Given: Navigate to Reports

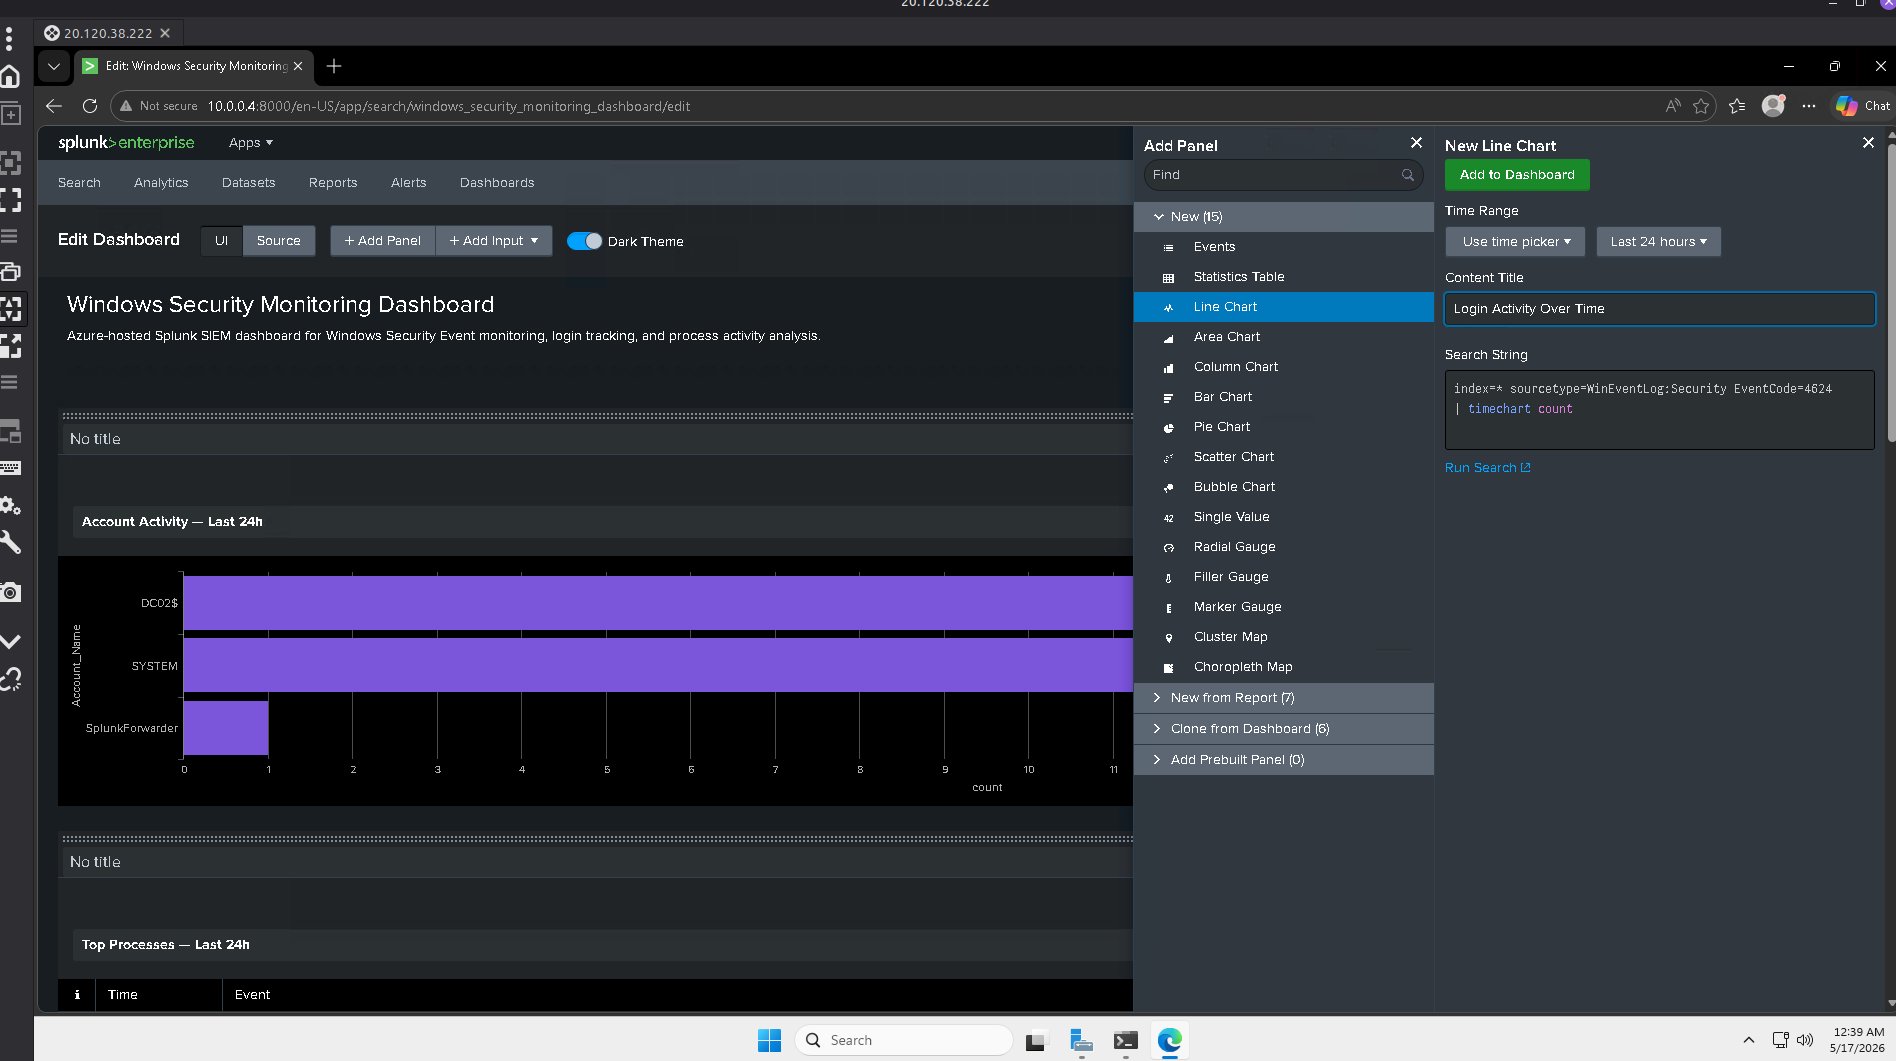Looking at the screenshot, I should [x=333, y=183].
